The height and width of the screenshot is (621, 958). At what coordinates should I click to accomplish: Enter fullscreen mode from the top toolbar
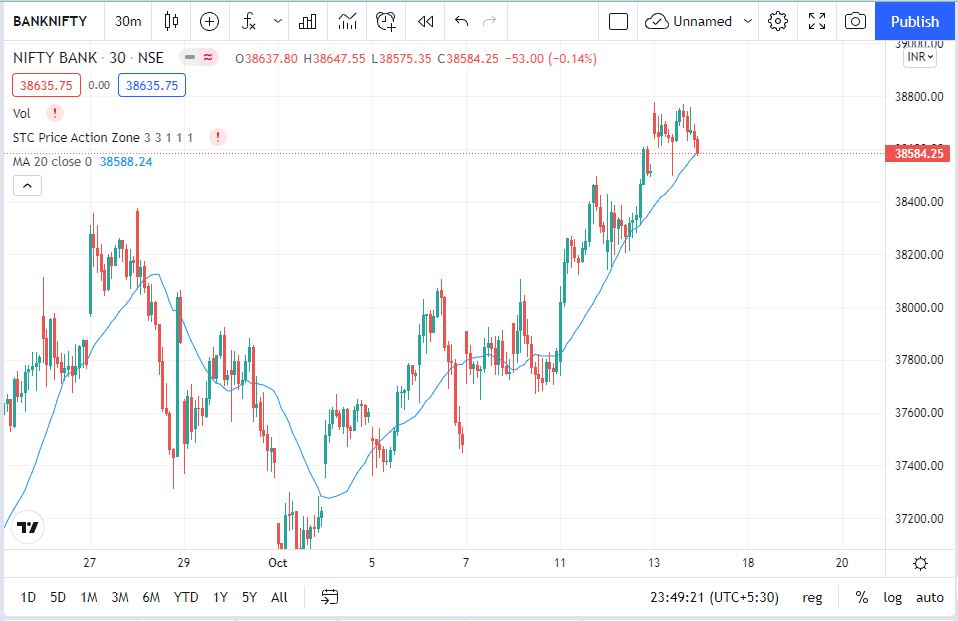click(x=817, y=21)
